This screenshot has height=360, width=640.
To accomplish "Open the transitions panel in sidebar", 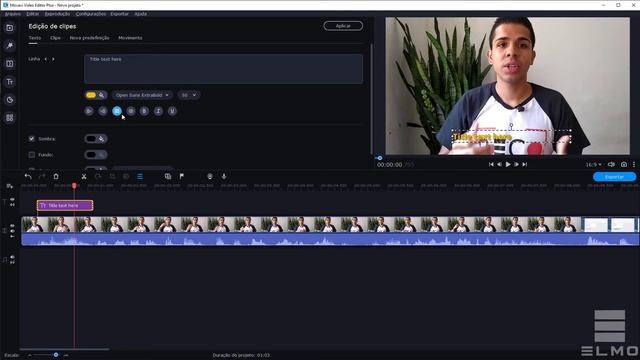I will (x=10, y=64).
